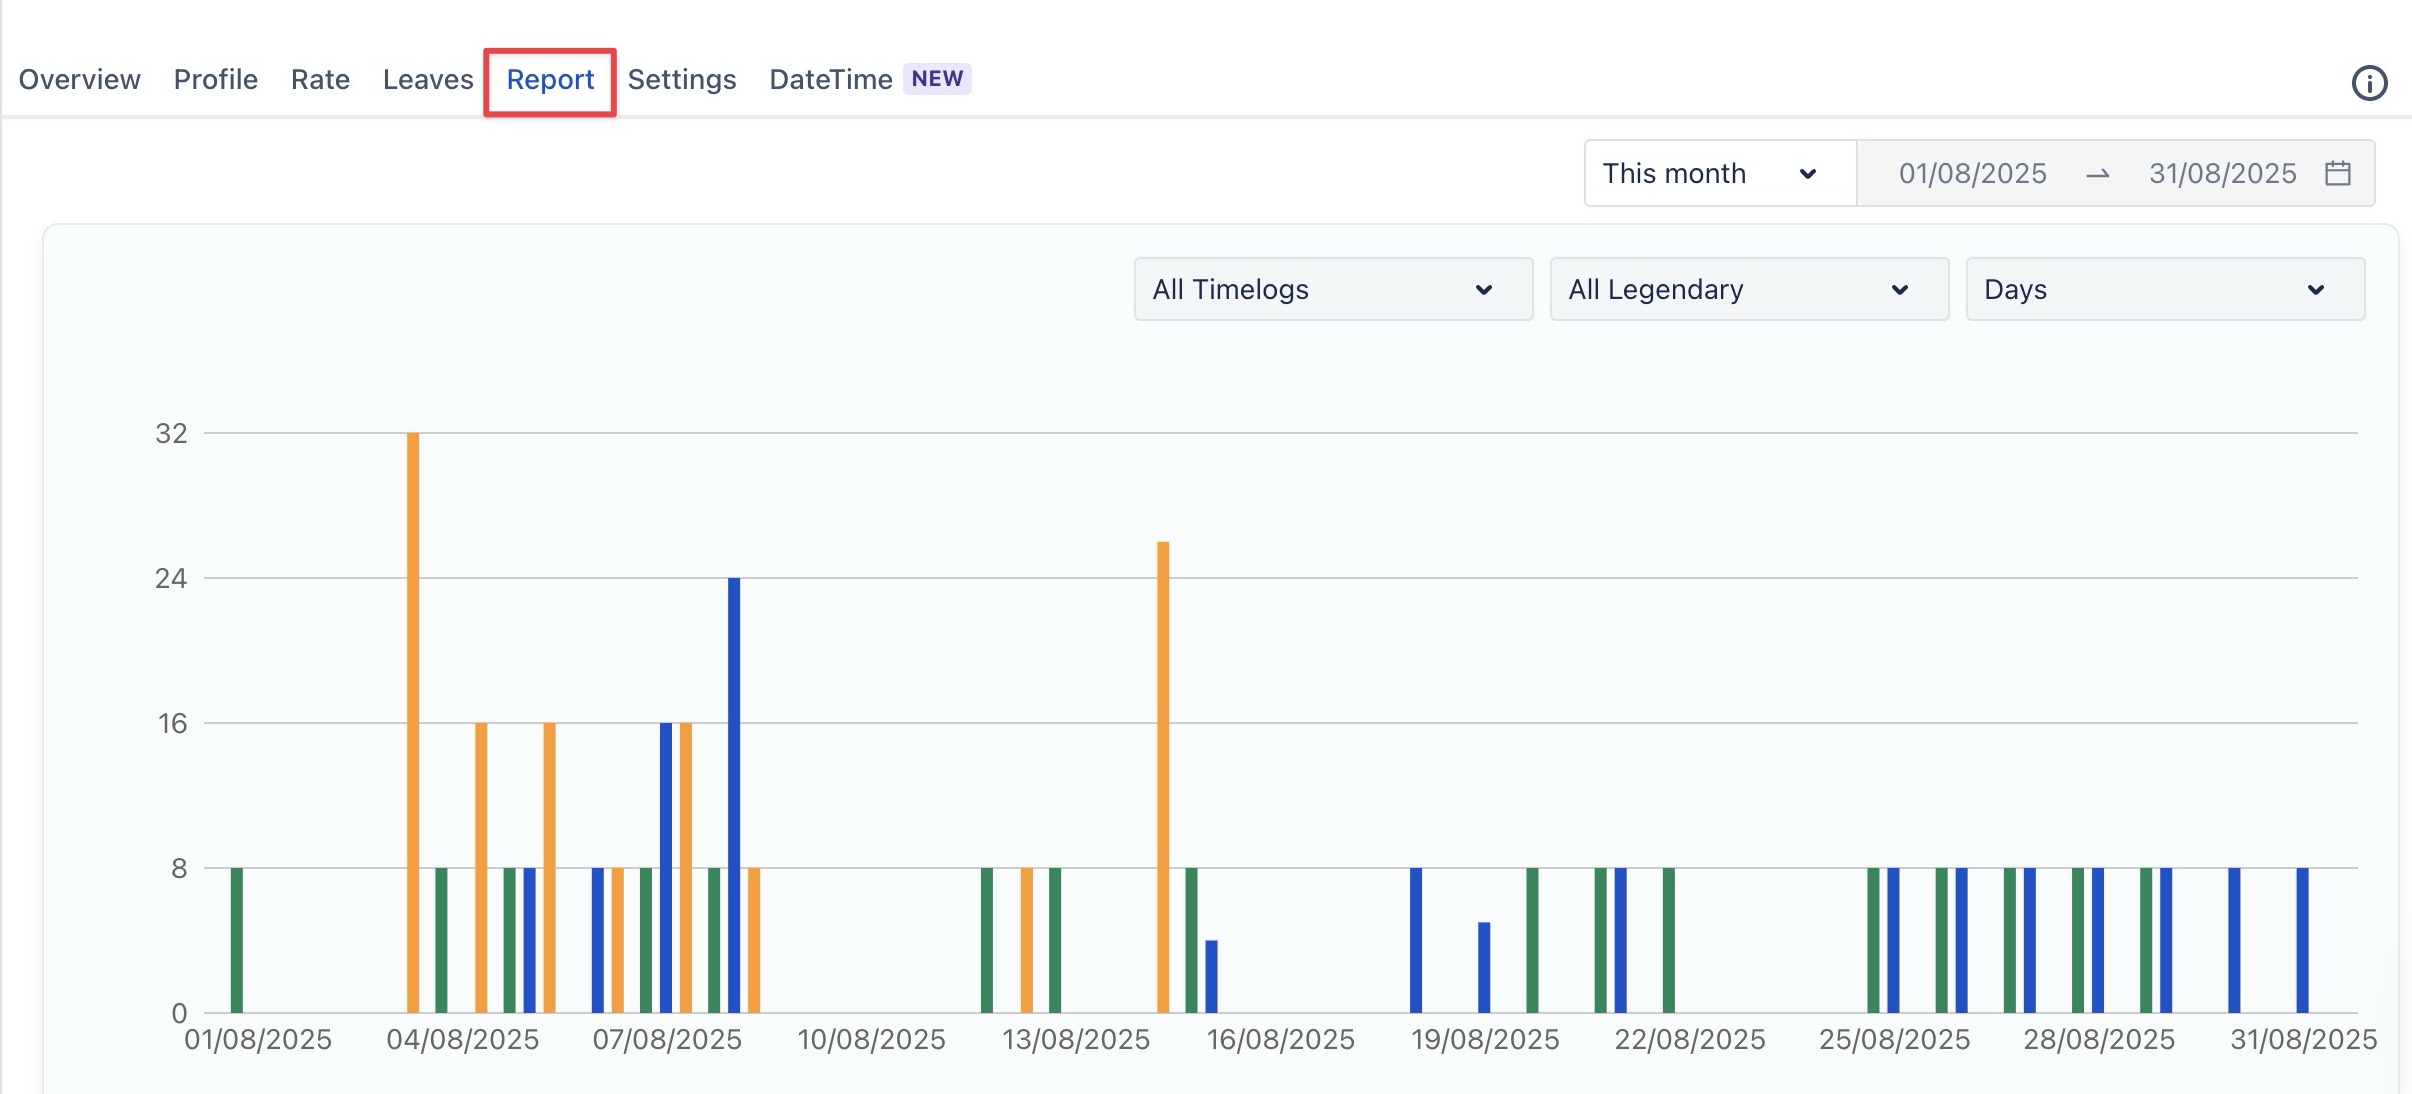
Task: Click the green bar on 01/08/2025
Action: coord(237,940)
